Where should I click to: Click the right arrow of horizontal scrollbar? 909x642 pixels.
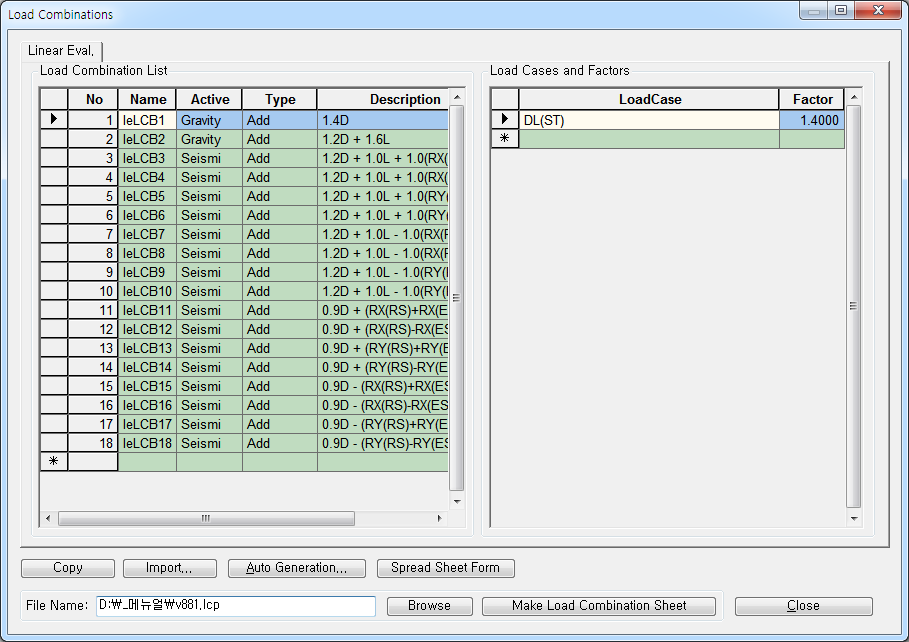point(439,518)
